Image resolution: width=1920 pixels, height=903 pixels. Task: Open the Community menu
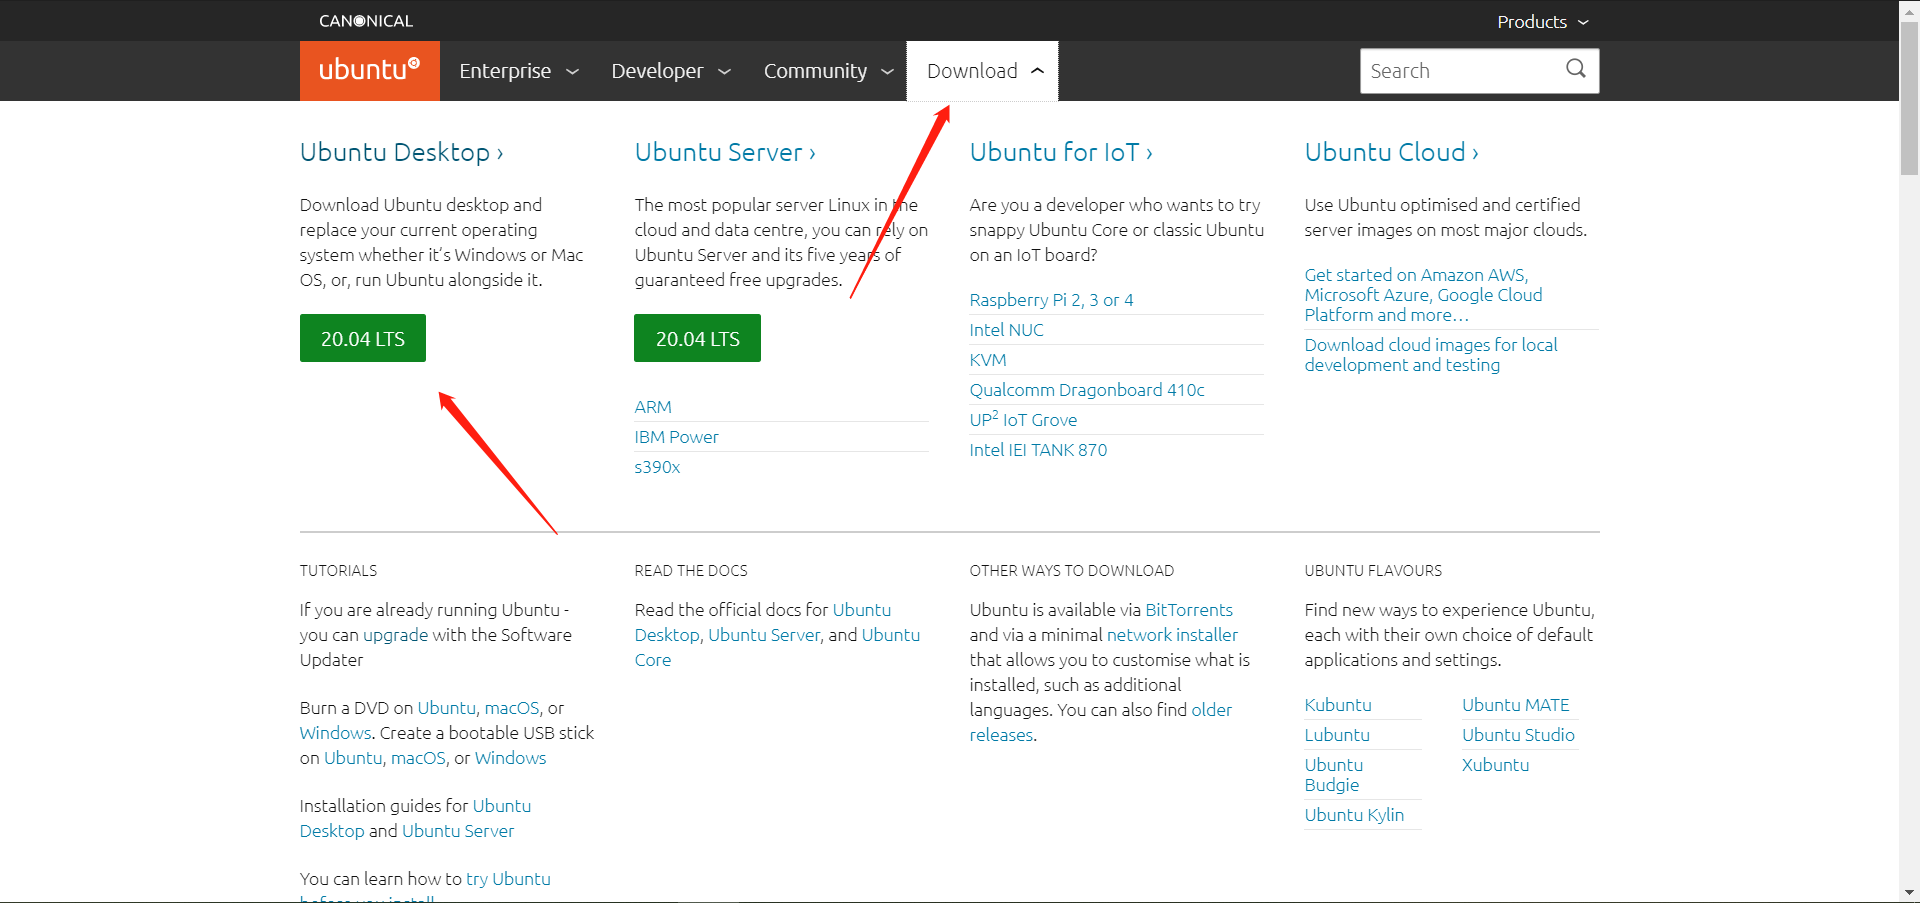click(828, 71)
